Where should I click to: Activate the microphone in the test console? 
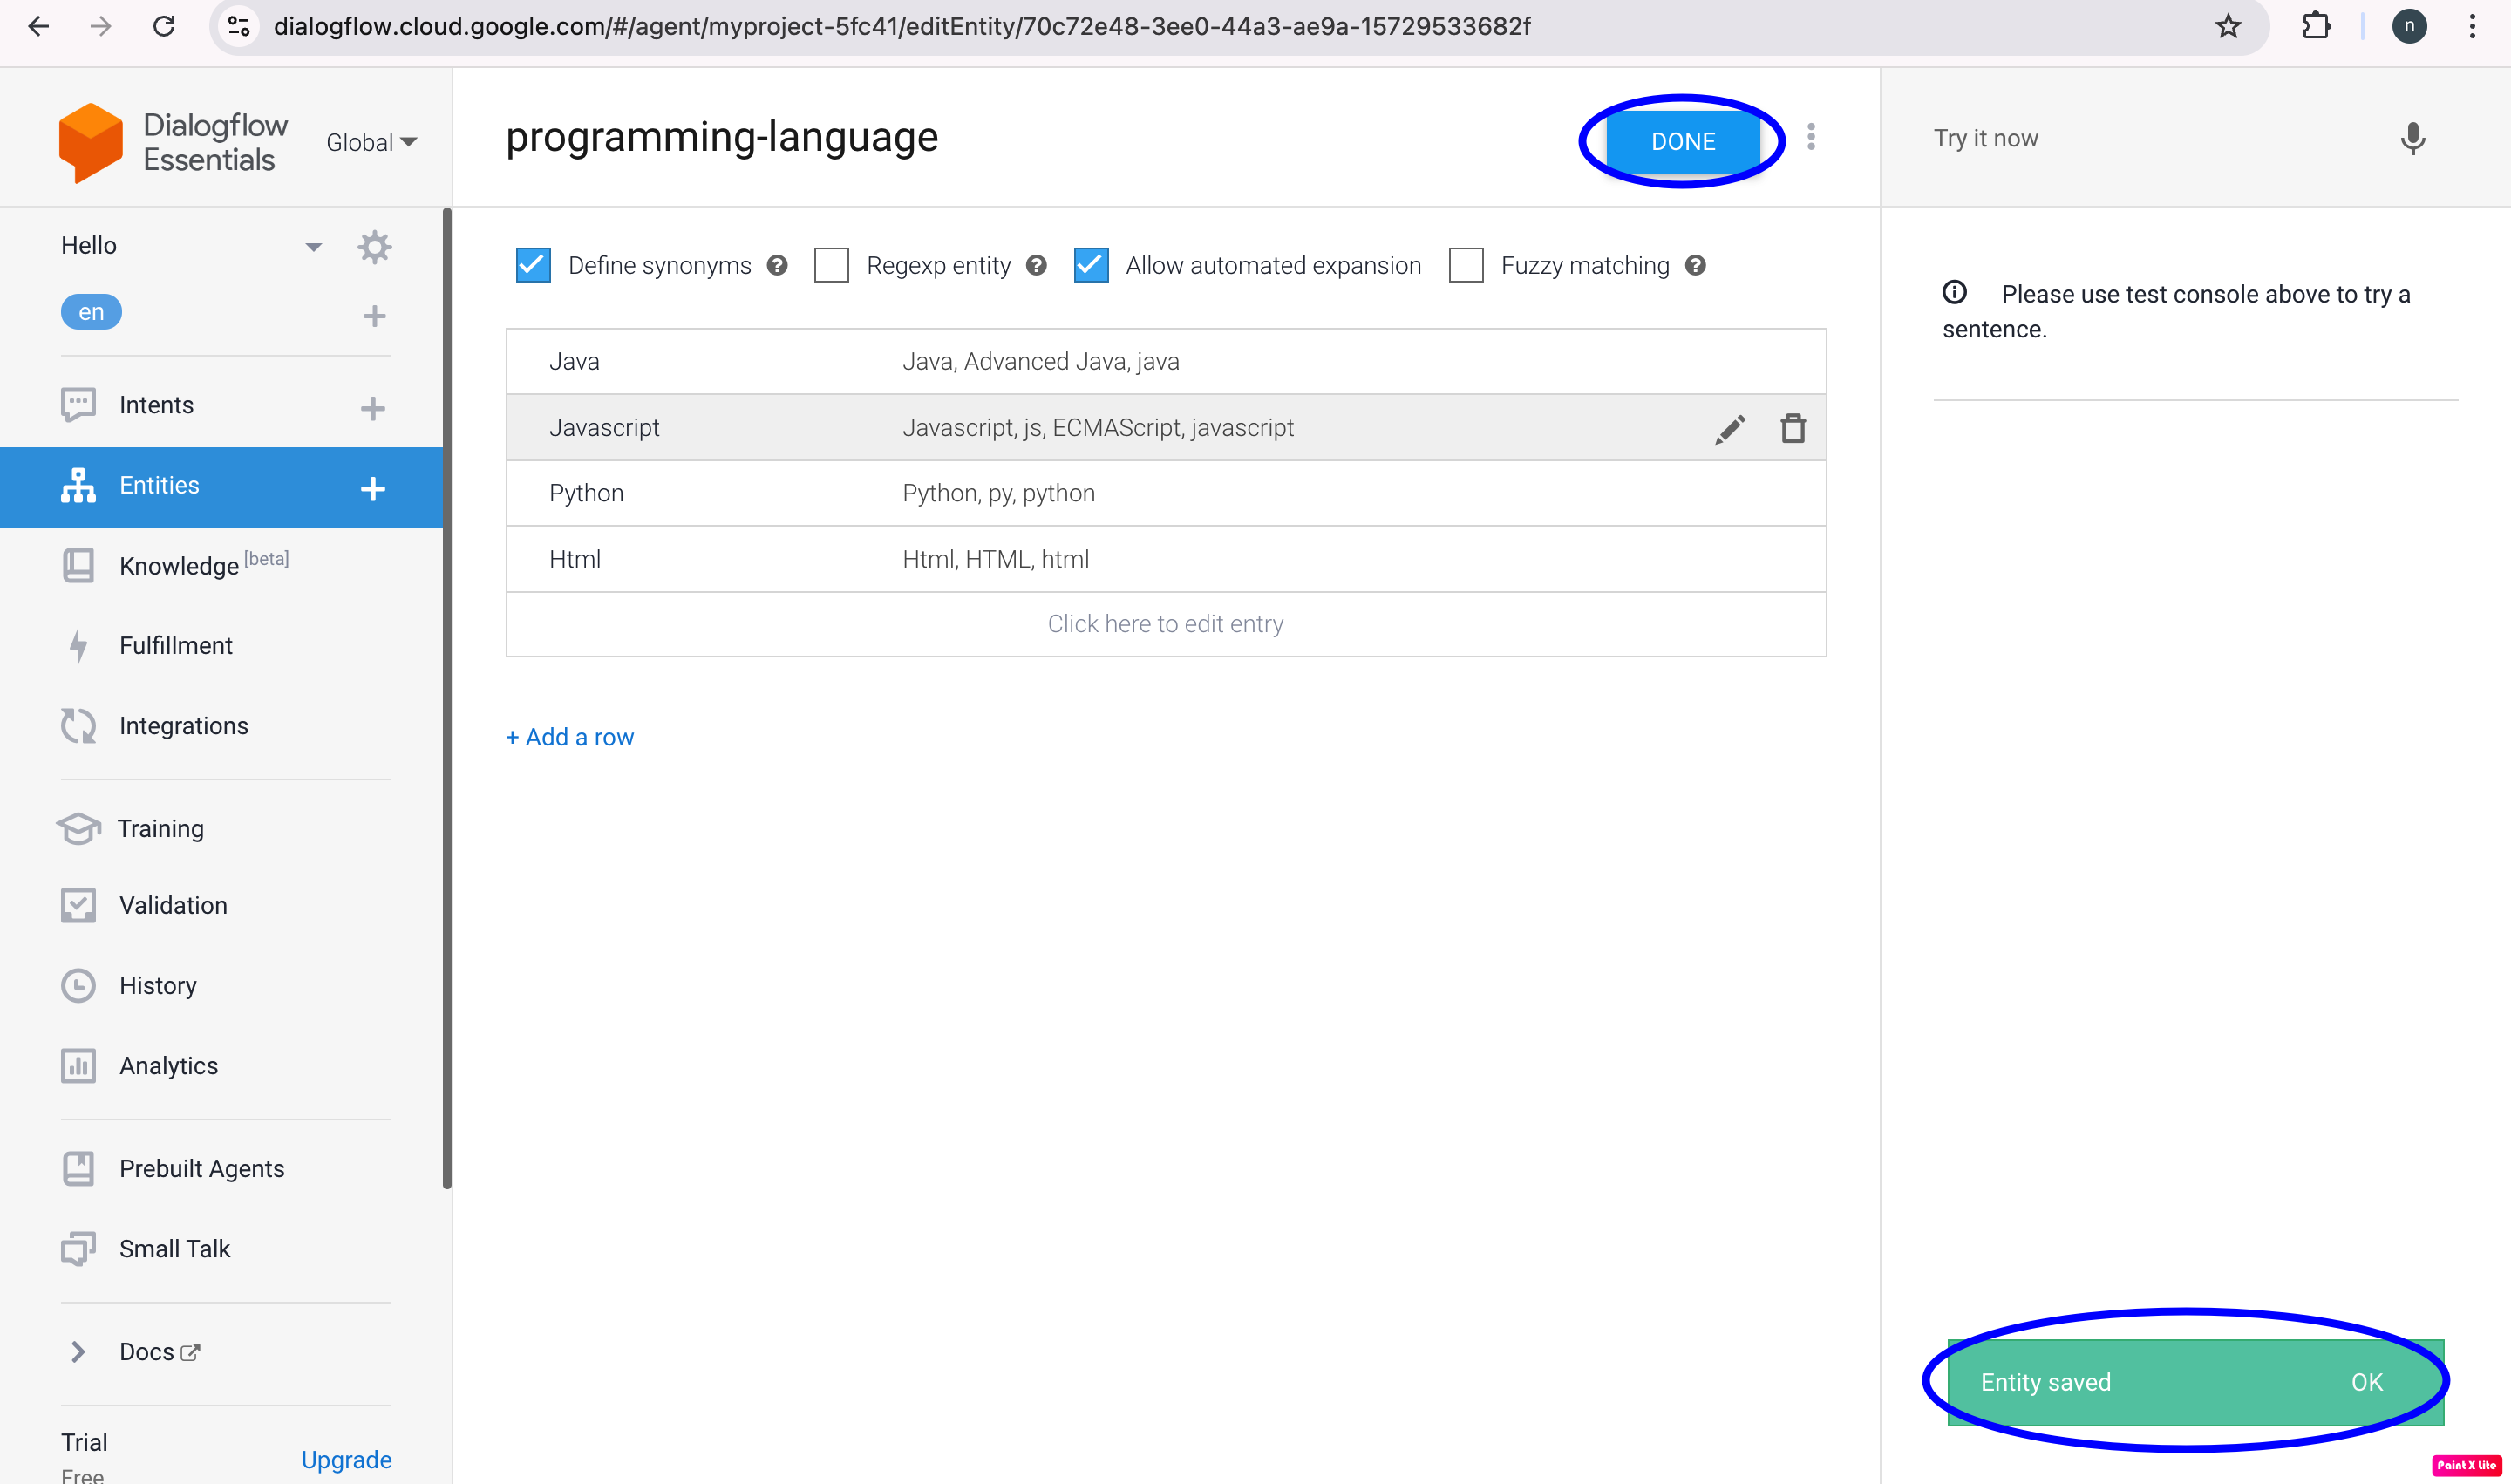pos(2412,139)
